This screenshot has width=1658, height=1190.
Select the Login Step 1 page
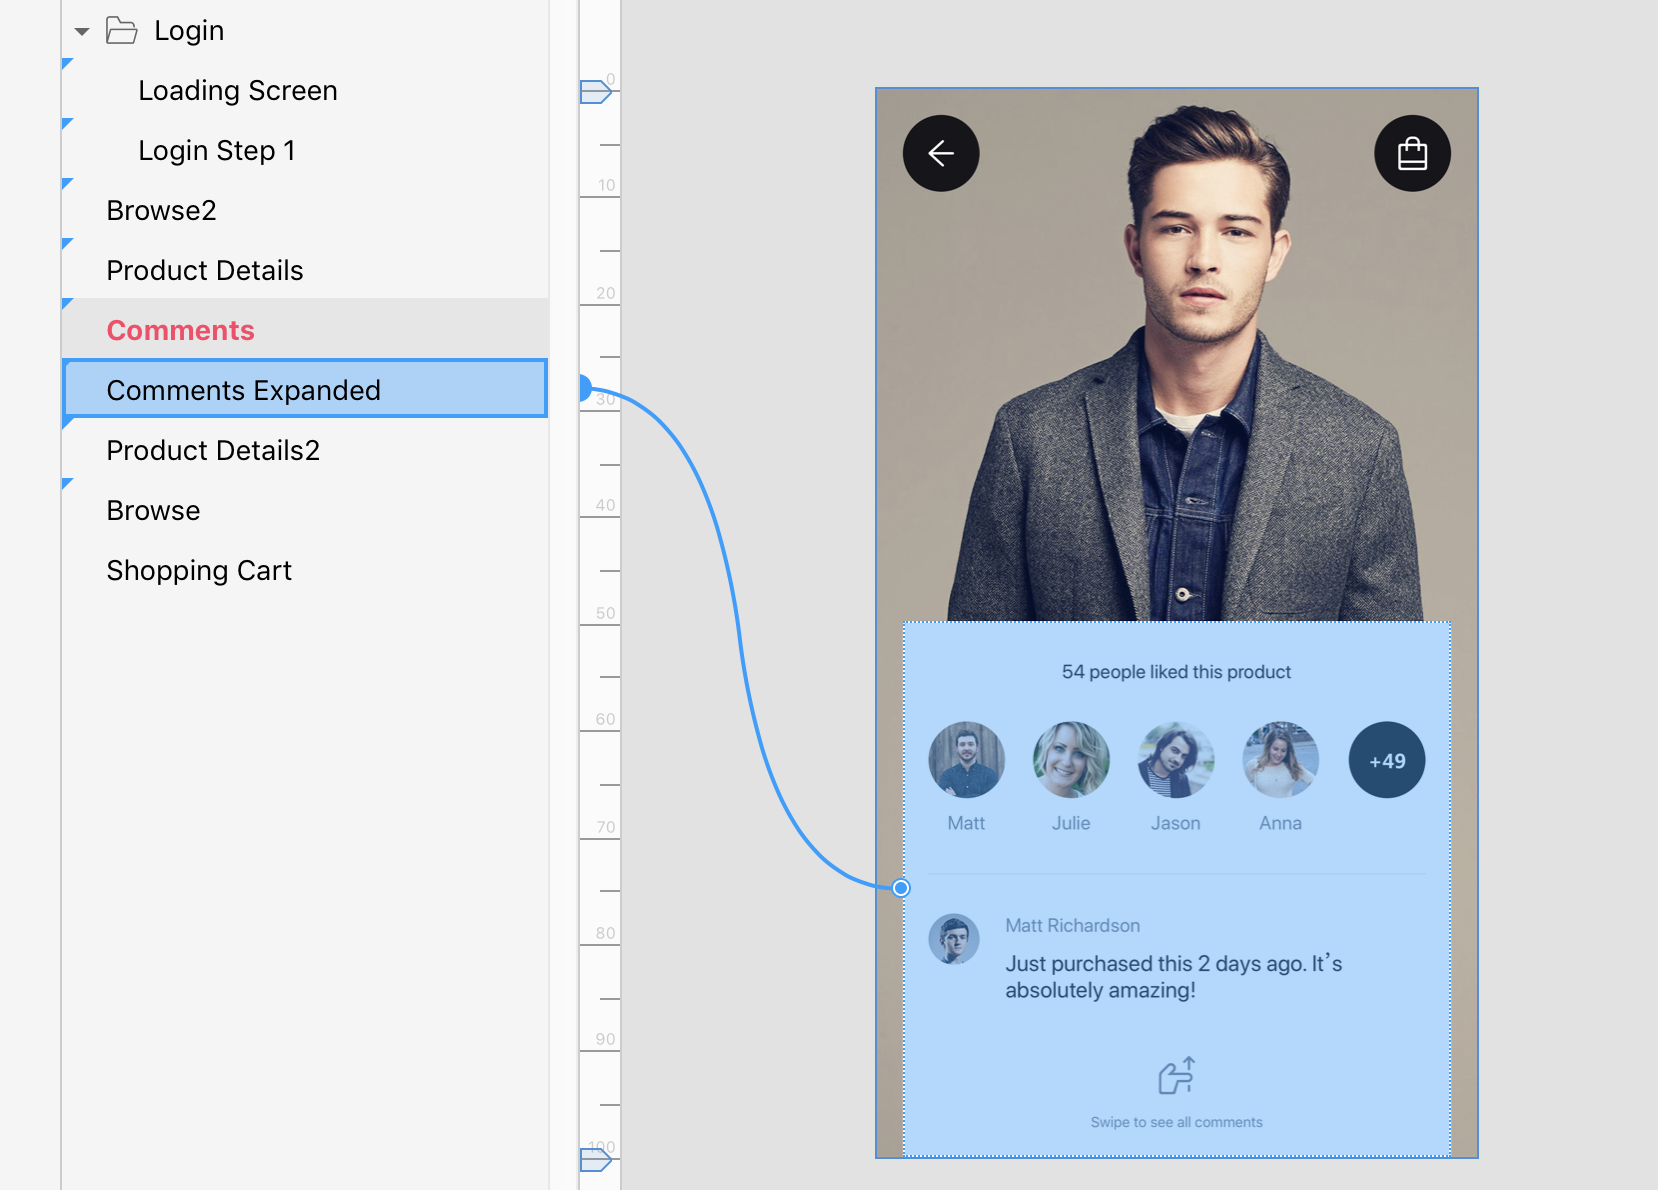tap(217, 150)
